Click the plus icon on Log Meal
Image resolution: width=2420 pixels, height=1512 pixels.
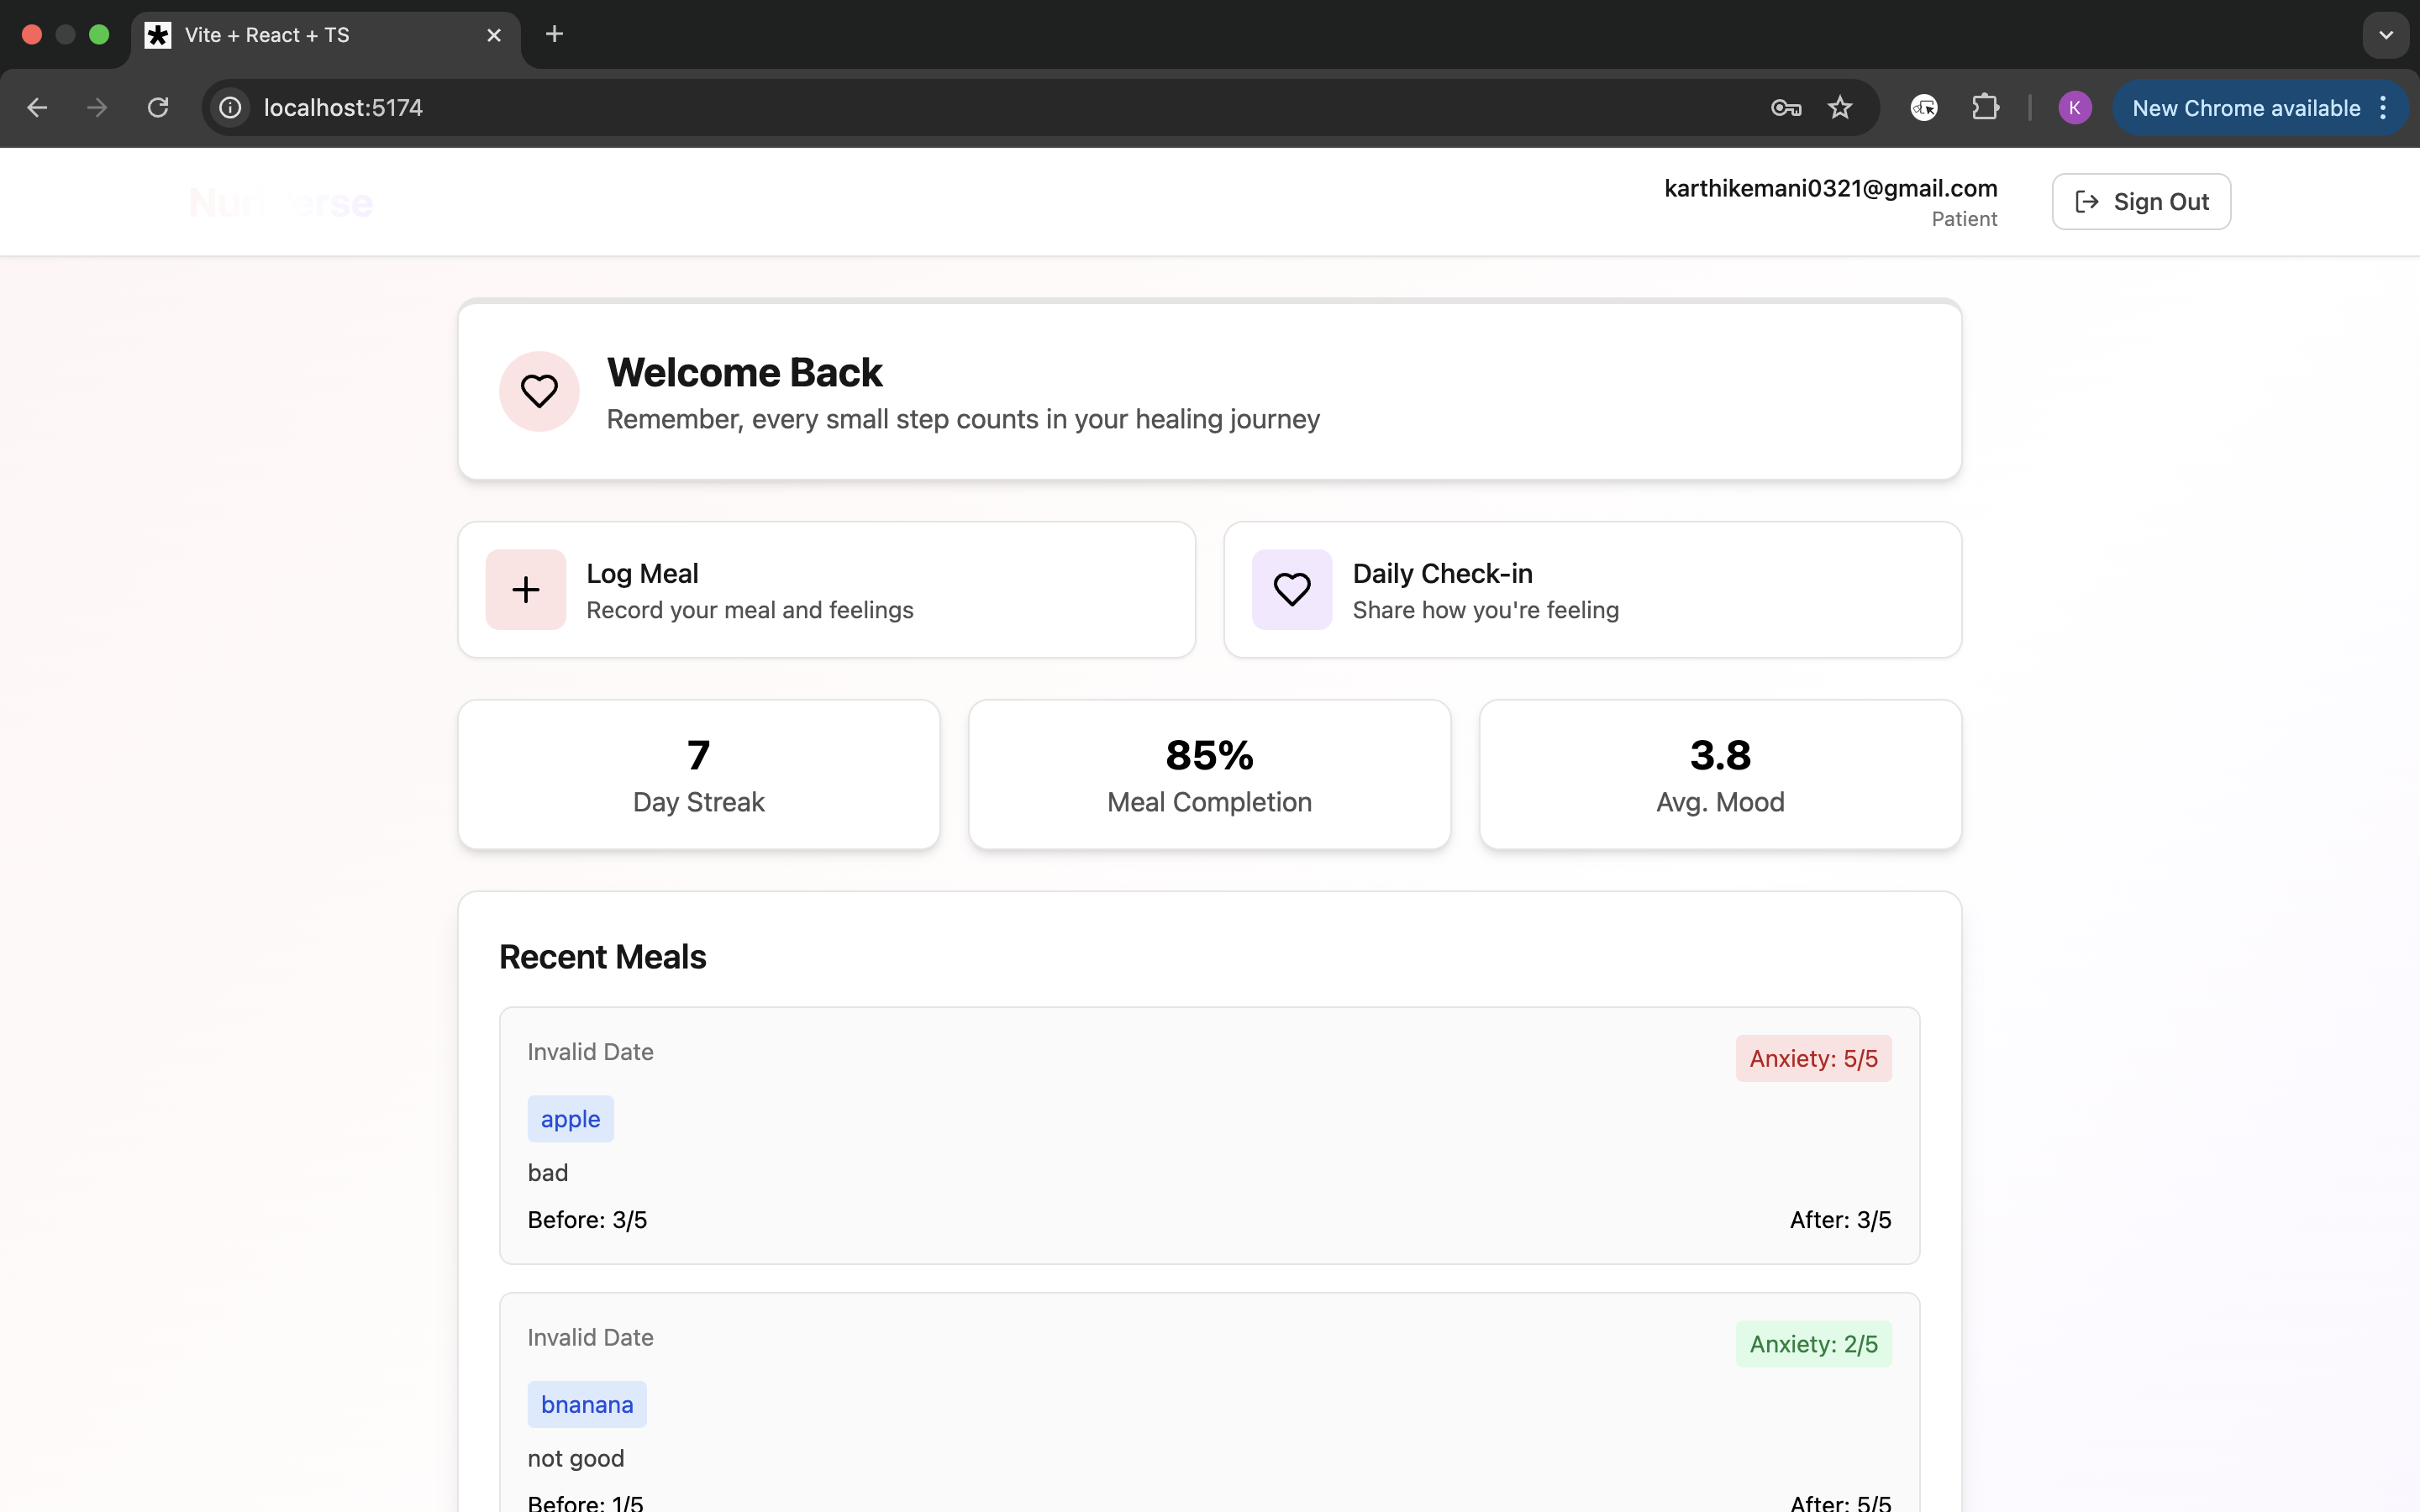tap(526, 589)
